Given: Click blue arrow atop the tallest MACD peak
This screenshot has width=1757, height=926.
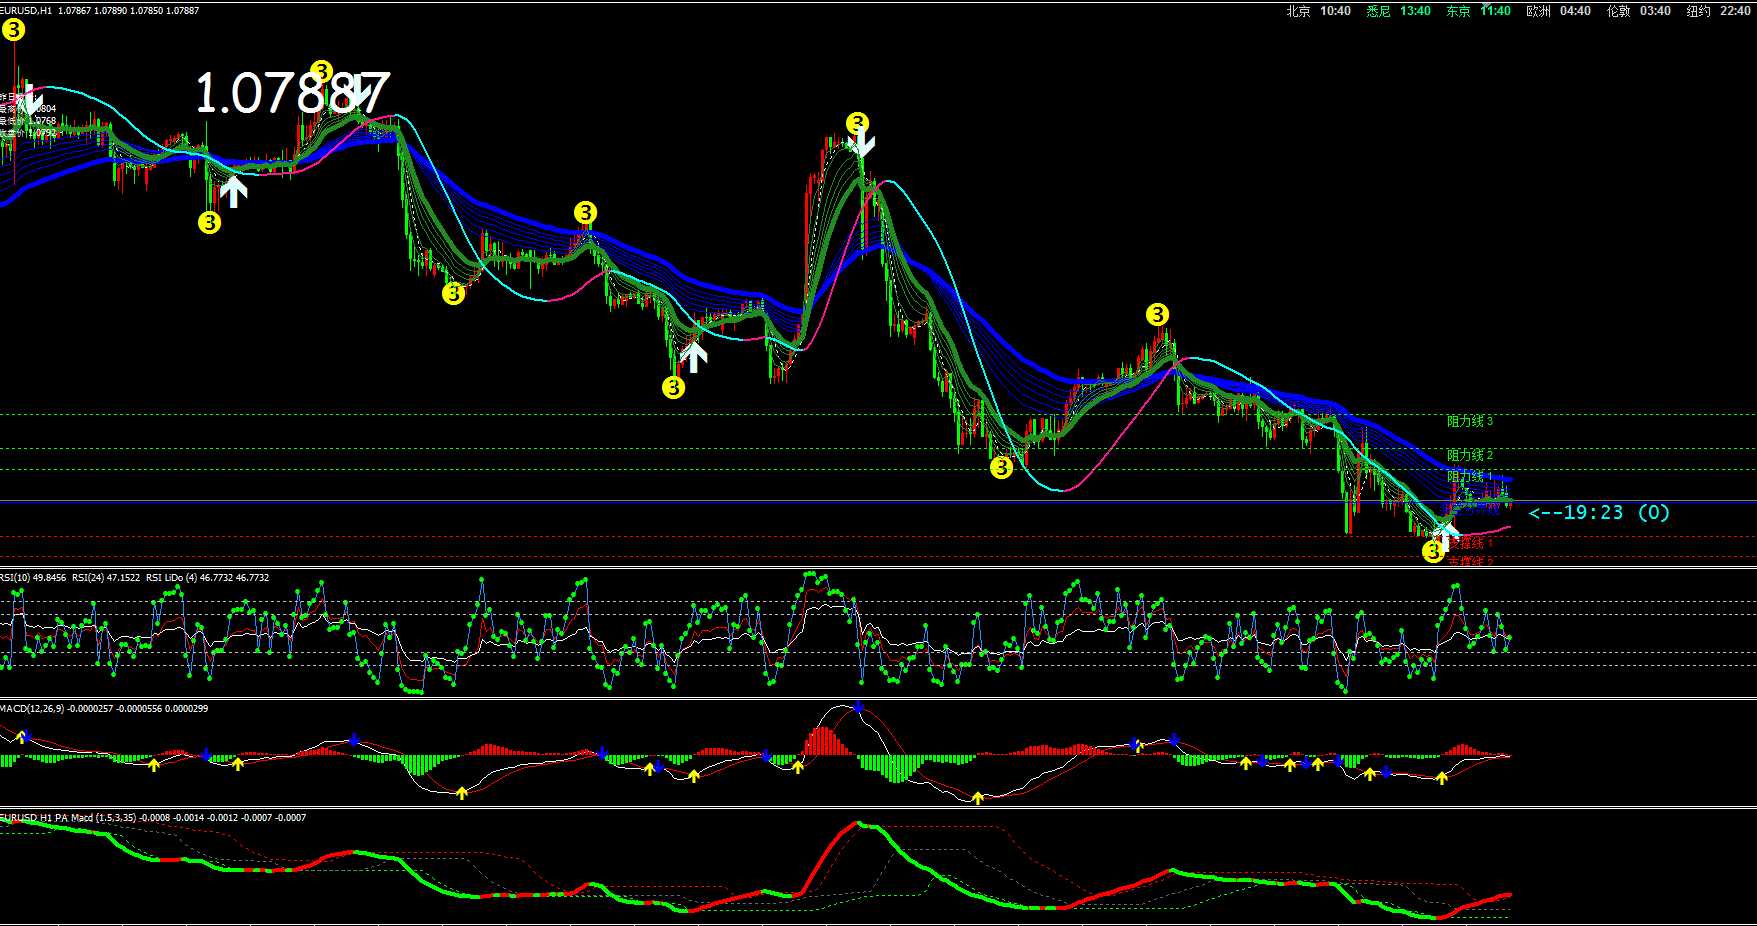Looking at the screenshot, I should click(x=858, y=707).
